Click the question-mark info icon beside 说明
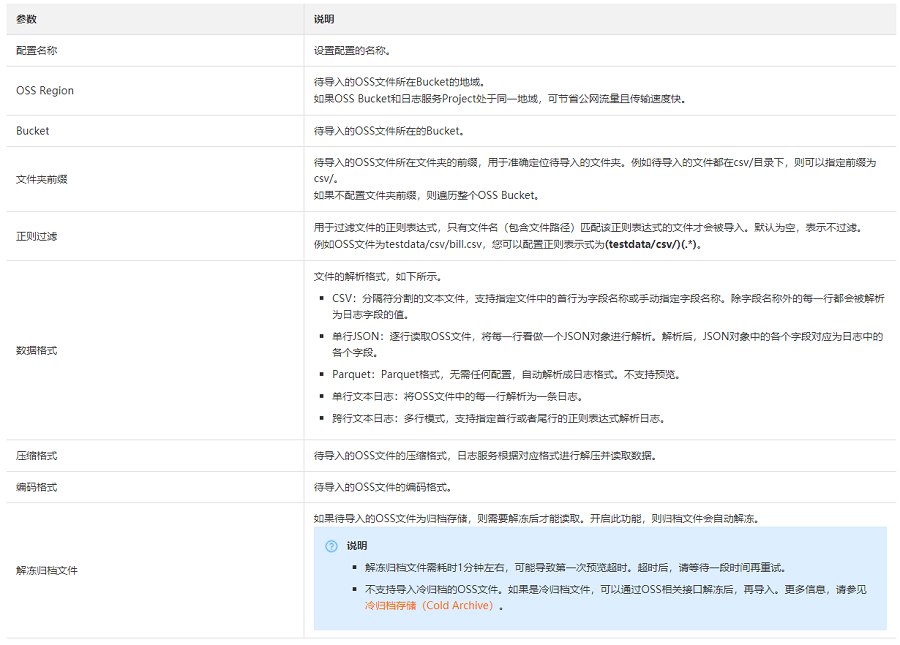 click(x=331, y=546)
